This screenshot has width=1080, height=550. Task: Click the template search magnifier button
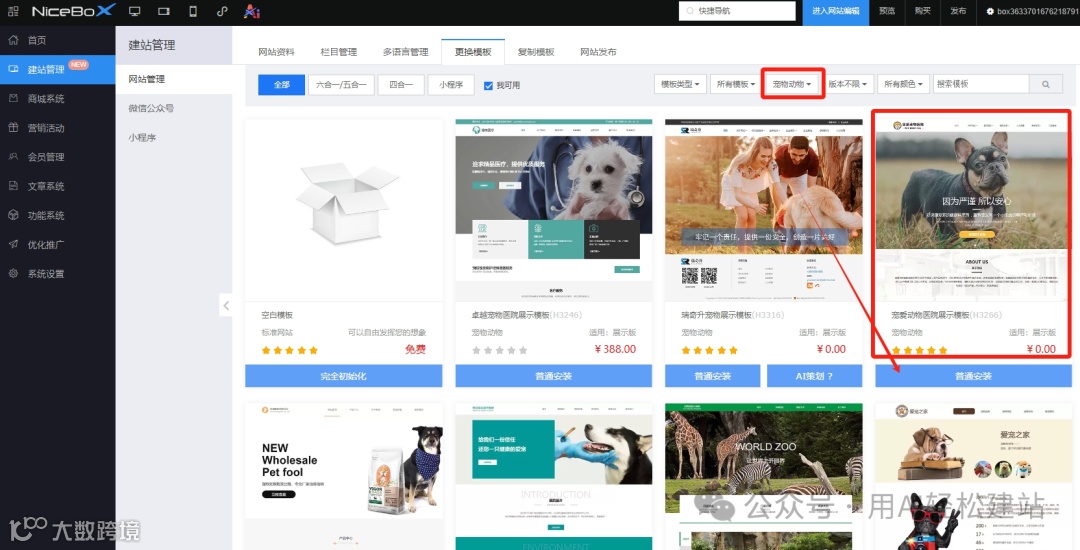(1046, 84)
